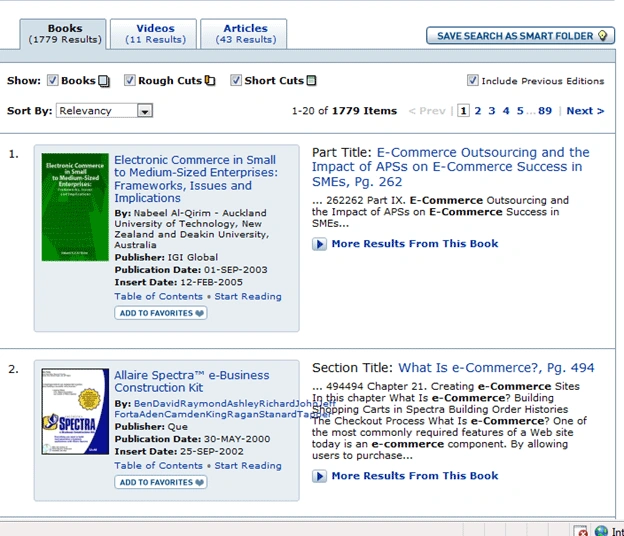Open the Sort By Relevancy dropdown
This screenshot has width=624, height=536.
pos(105,111)
